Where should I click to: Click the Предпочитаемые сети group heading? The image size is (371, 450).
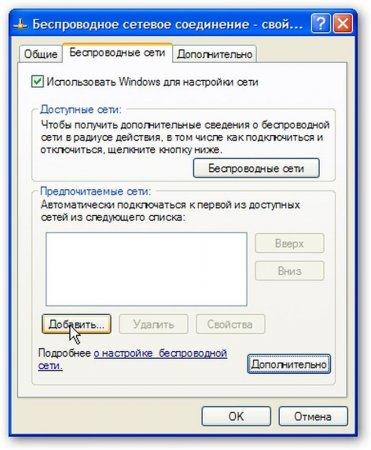point(96,192)
